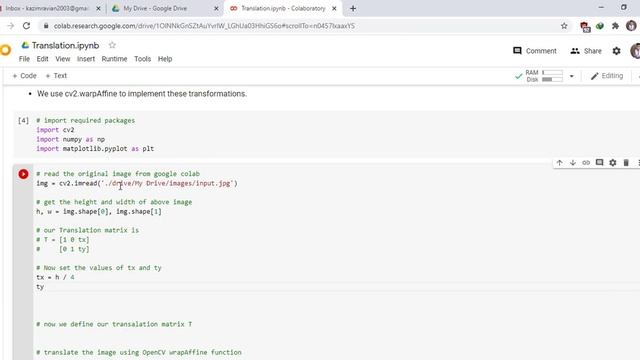640x360 pixels.
Task: Add a new Text cell
Action: coord(56,76)
